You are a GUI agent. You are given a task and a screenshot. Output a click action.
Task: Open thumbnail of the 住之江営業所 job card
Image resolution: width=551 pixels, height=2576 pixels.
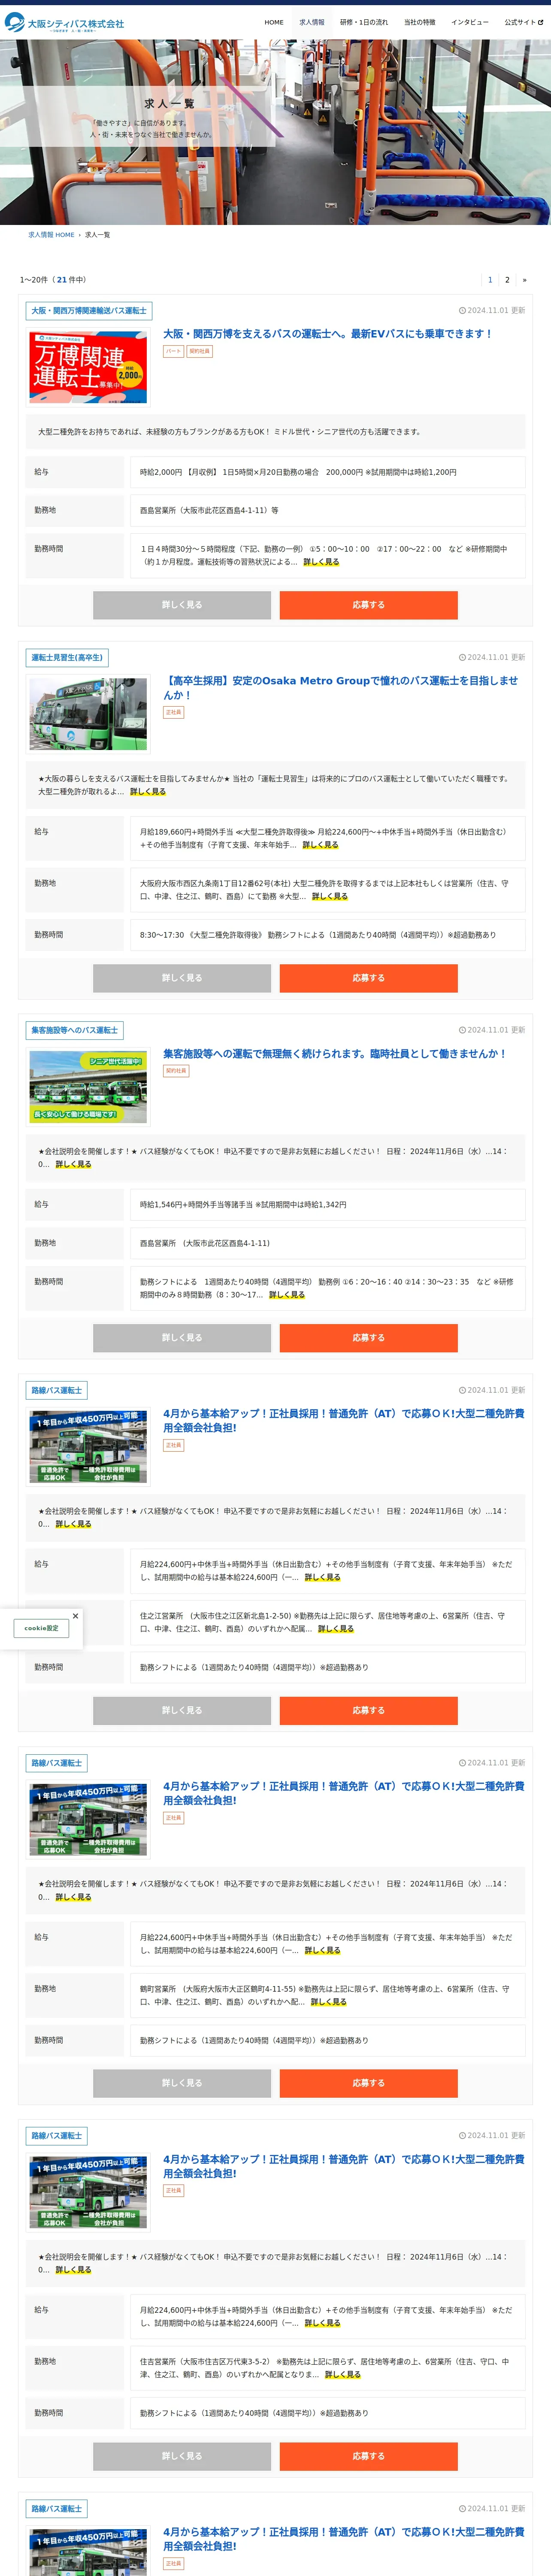click(x=88, y=1447)
